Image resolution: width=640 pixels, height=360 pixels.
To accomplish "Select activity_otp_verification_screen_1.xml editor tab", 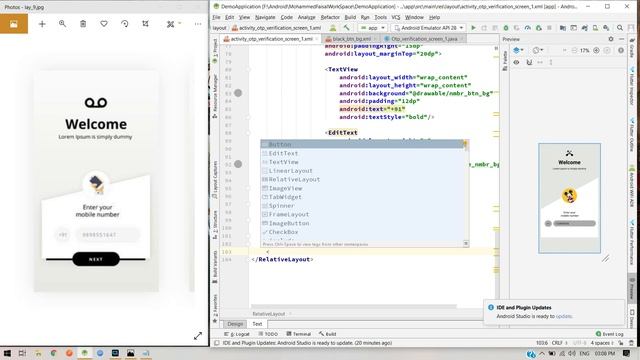I will 271,39.
